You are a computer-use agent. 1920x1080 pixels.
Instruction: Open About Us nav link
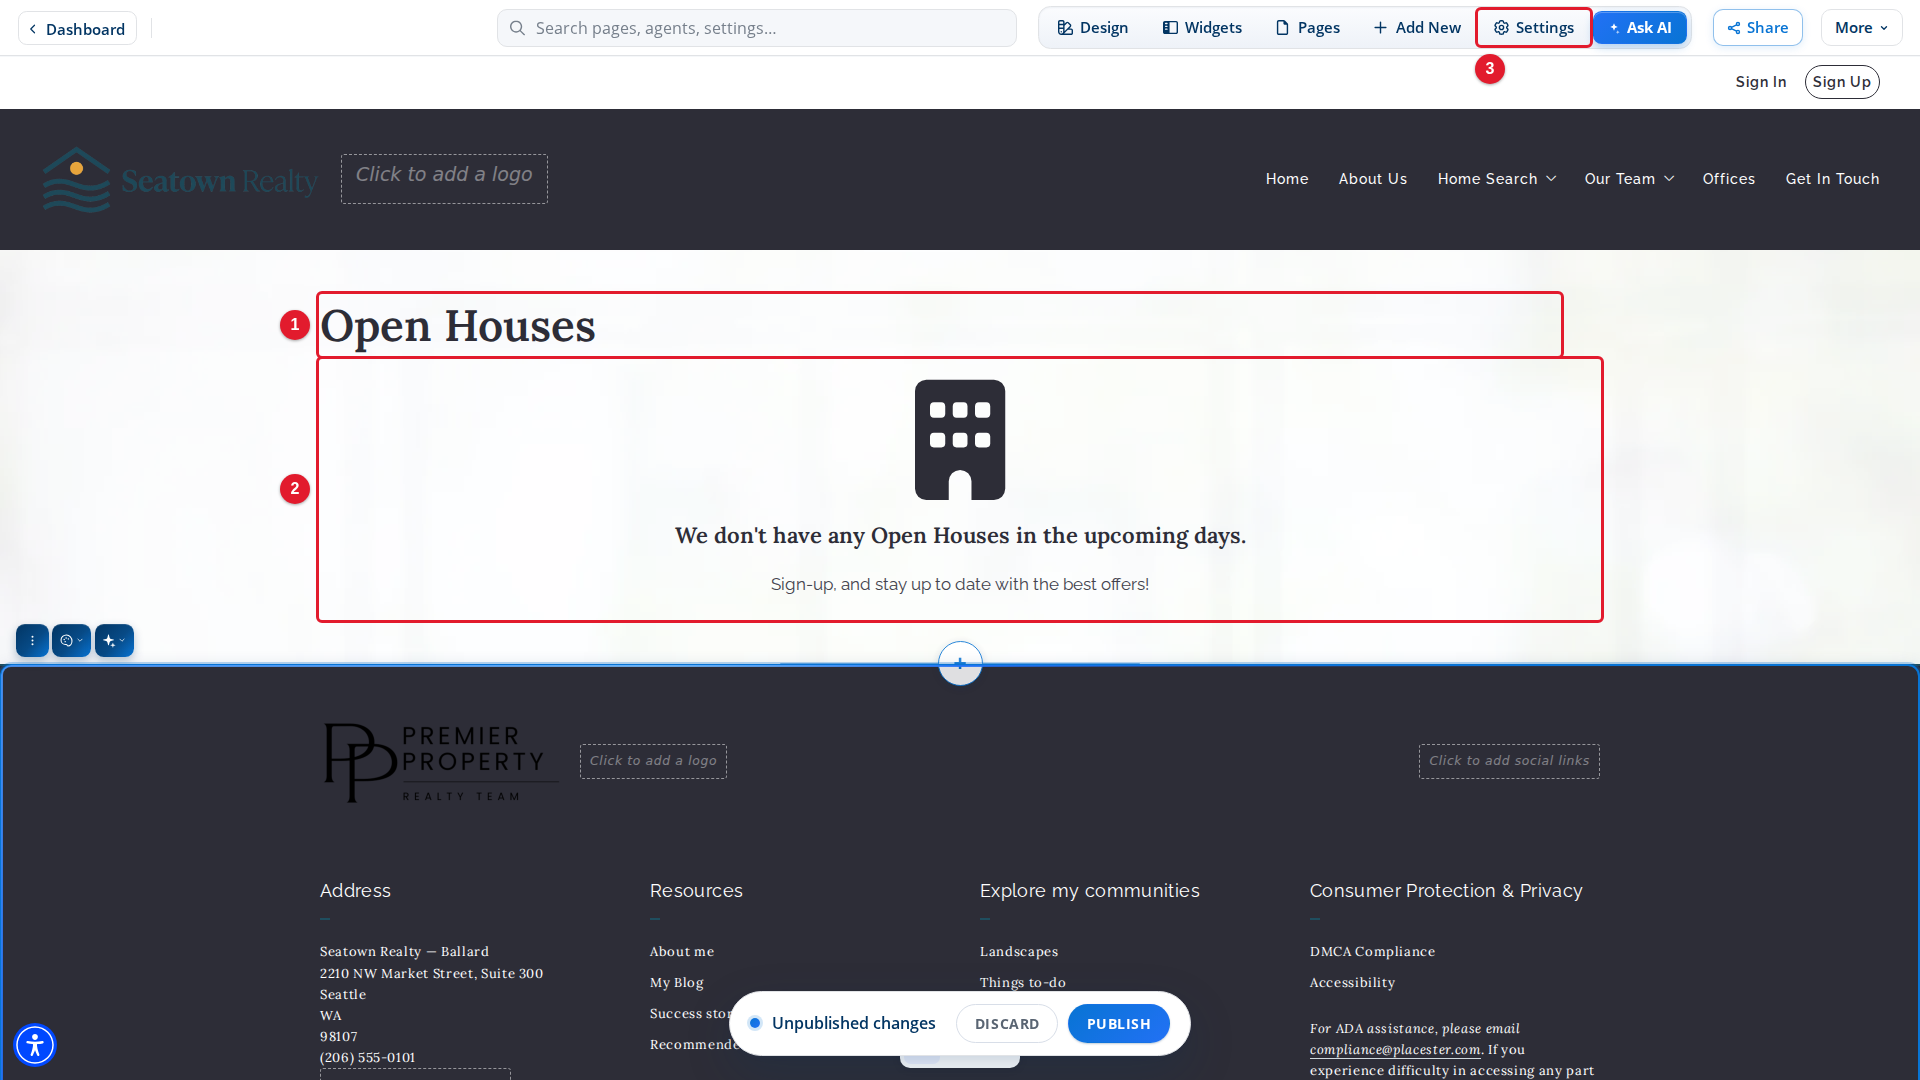1373,179
